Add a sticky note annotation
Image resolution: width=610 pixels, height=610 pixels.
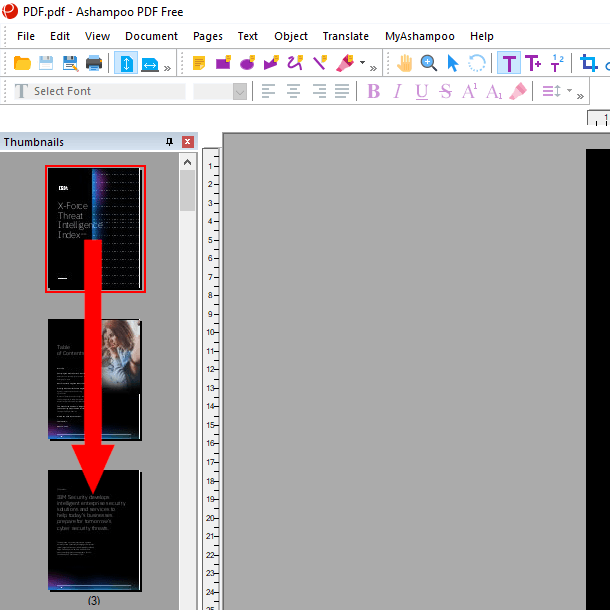click(199, 63)
